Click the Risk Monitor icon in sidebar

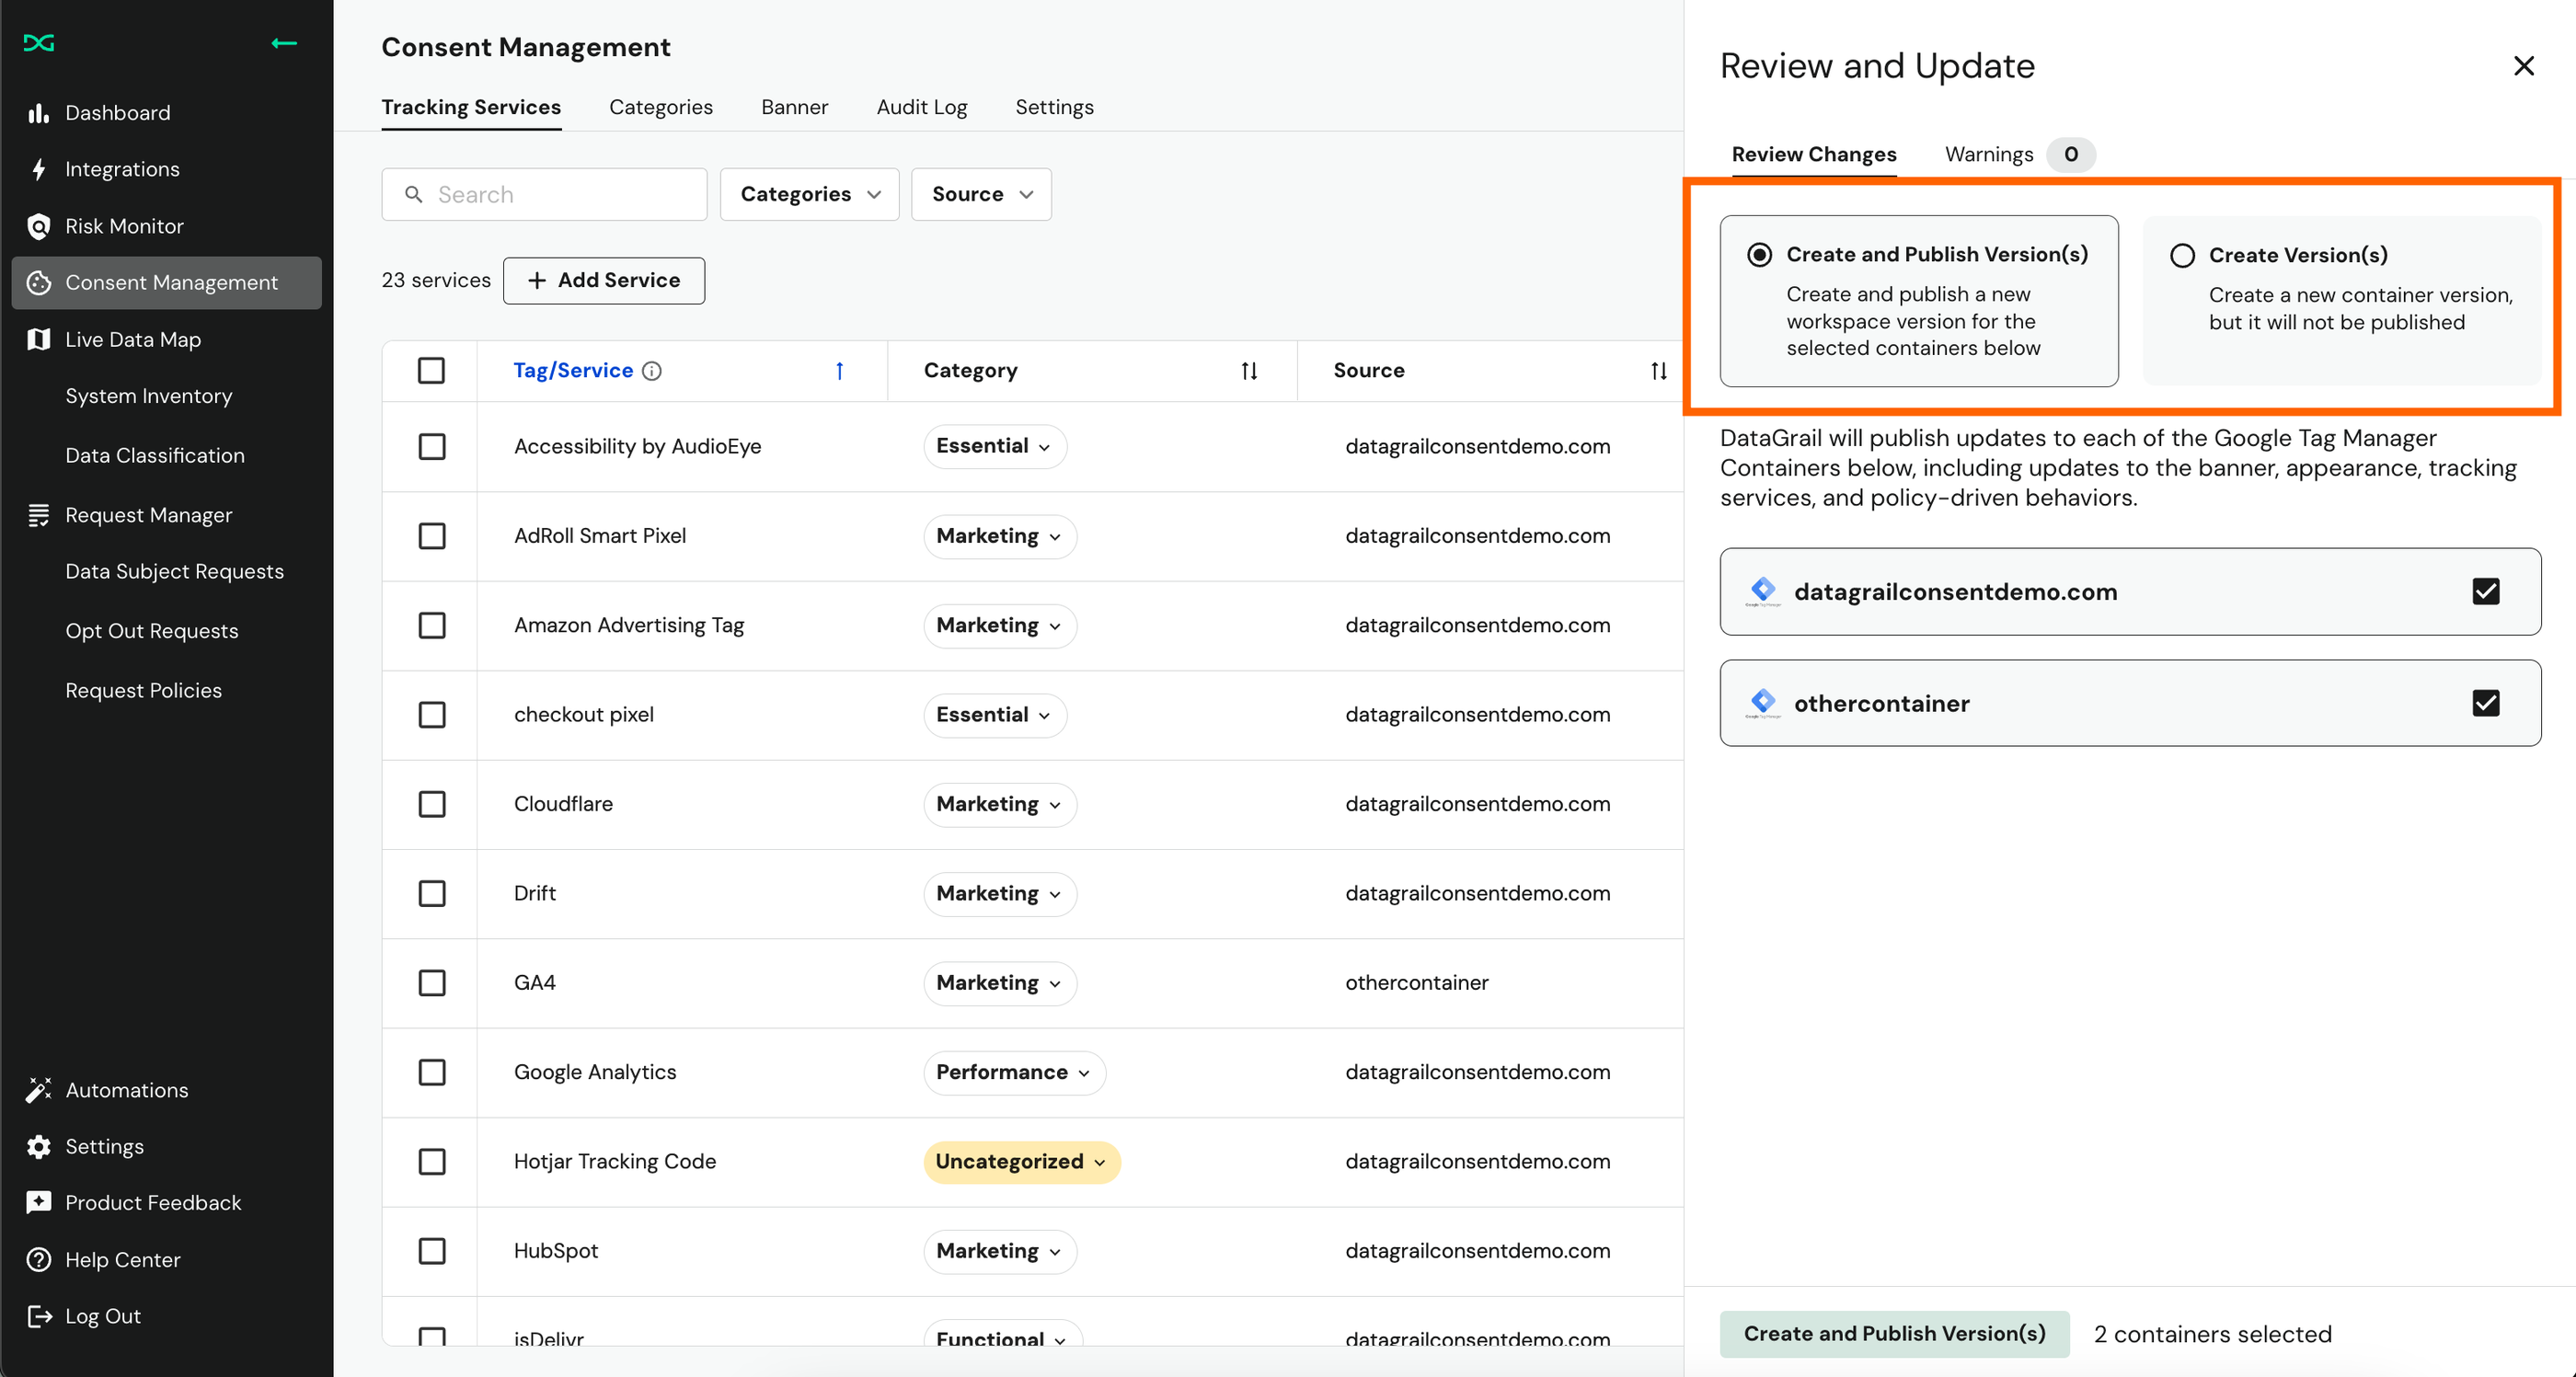38,225
